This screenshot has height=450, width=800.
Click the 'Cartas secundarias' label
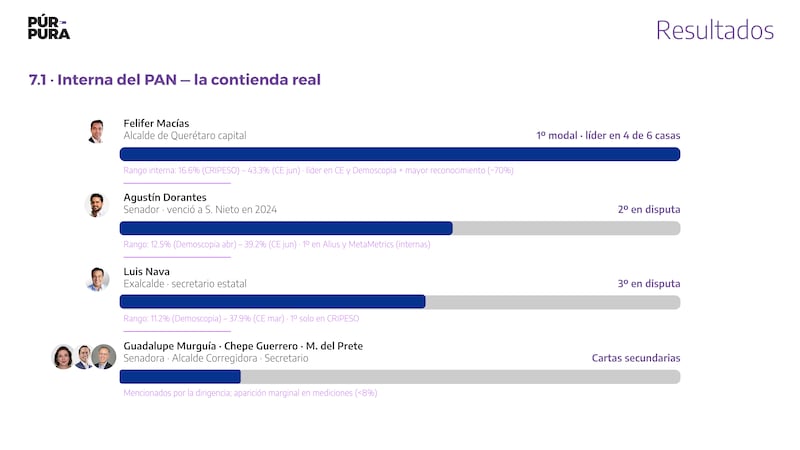click(636, 358)
